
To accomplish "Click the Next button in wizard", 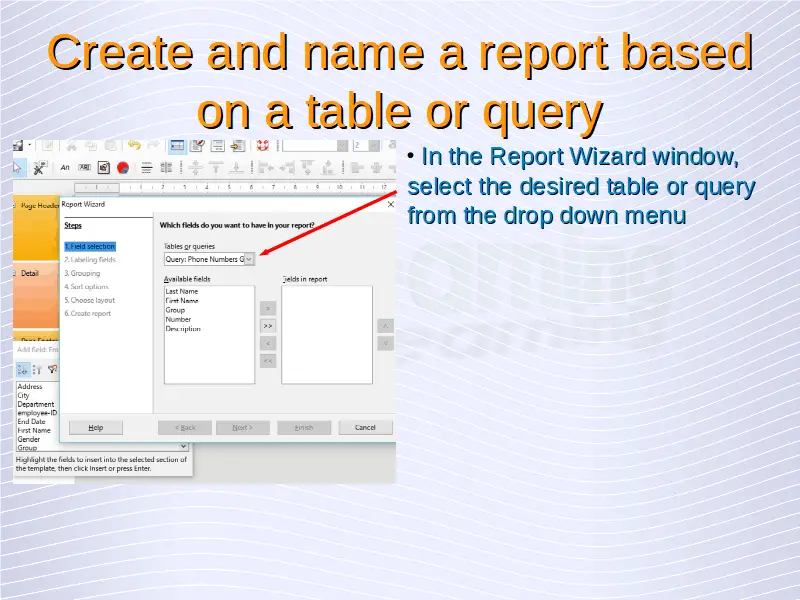I will point(243,428).
